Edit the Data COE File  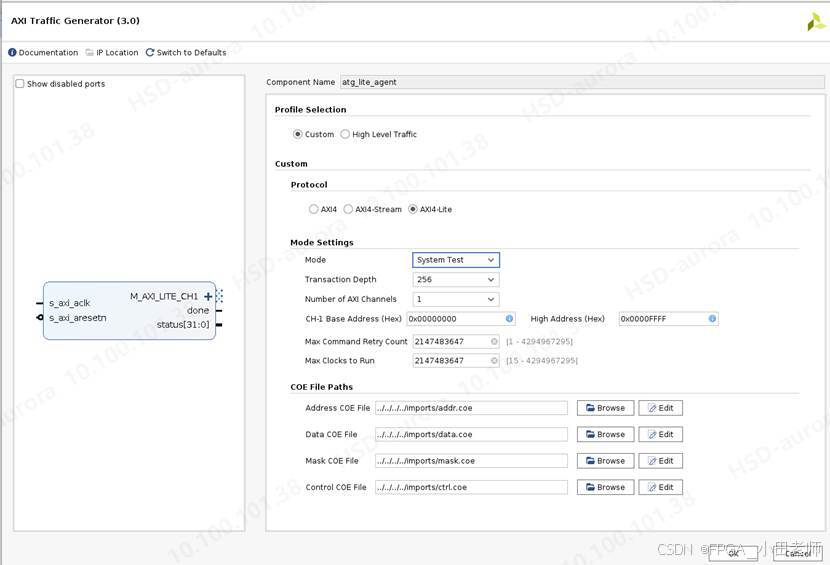tap(660, 434)
